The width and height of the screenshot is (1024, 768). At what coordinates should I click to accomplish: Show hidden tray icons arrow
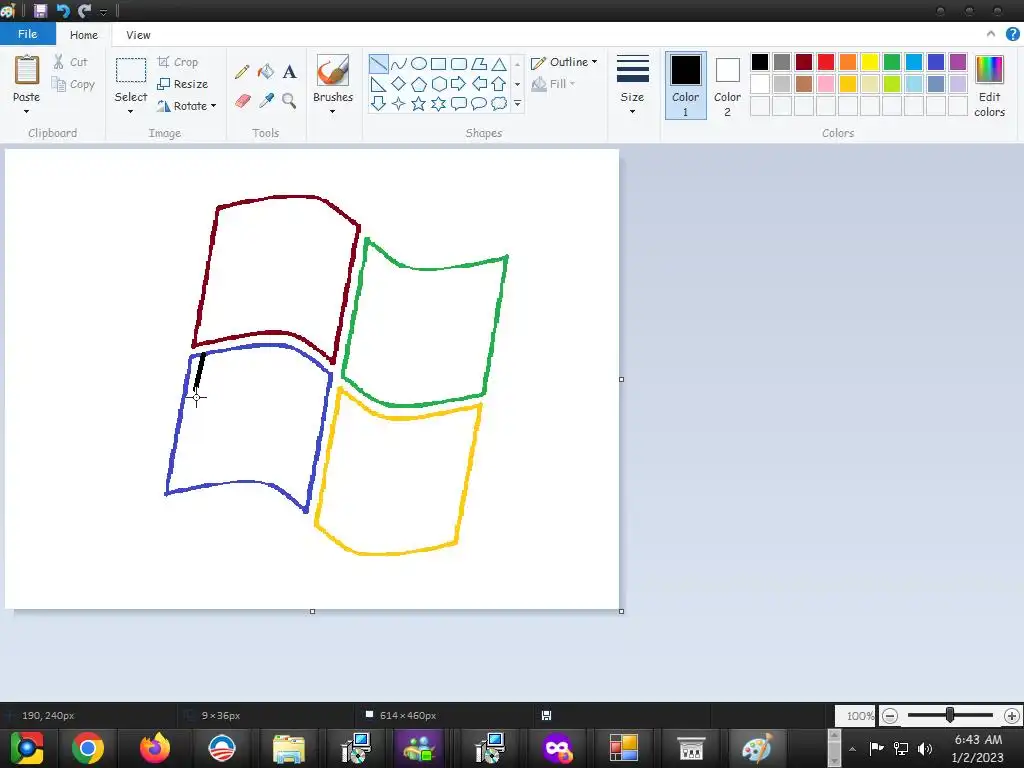pyautogui.click(x=852, y=748)
